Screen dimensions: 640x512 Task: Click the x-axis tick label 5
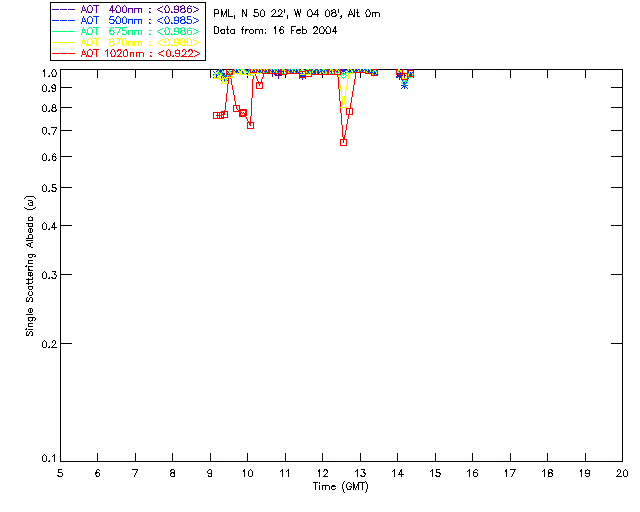(x=60, y=474)
